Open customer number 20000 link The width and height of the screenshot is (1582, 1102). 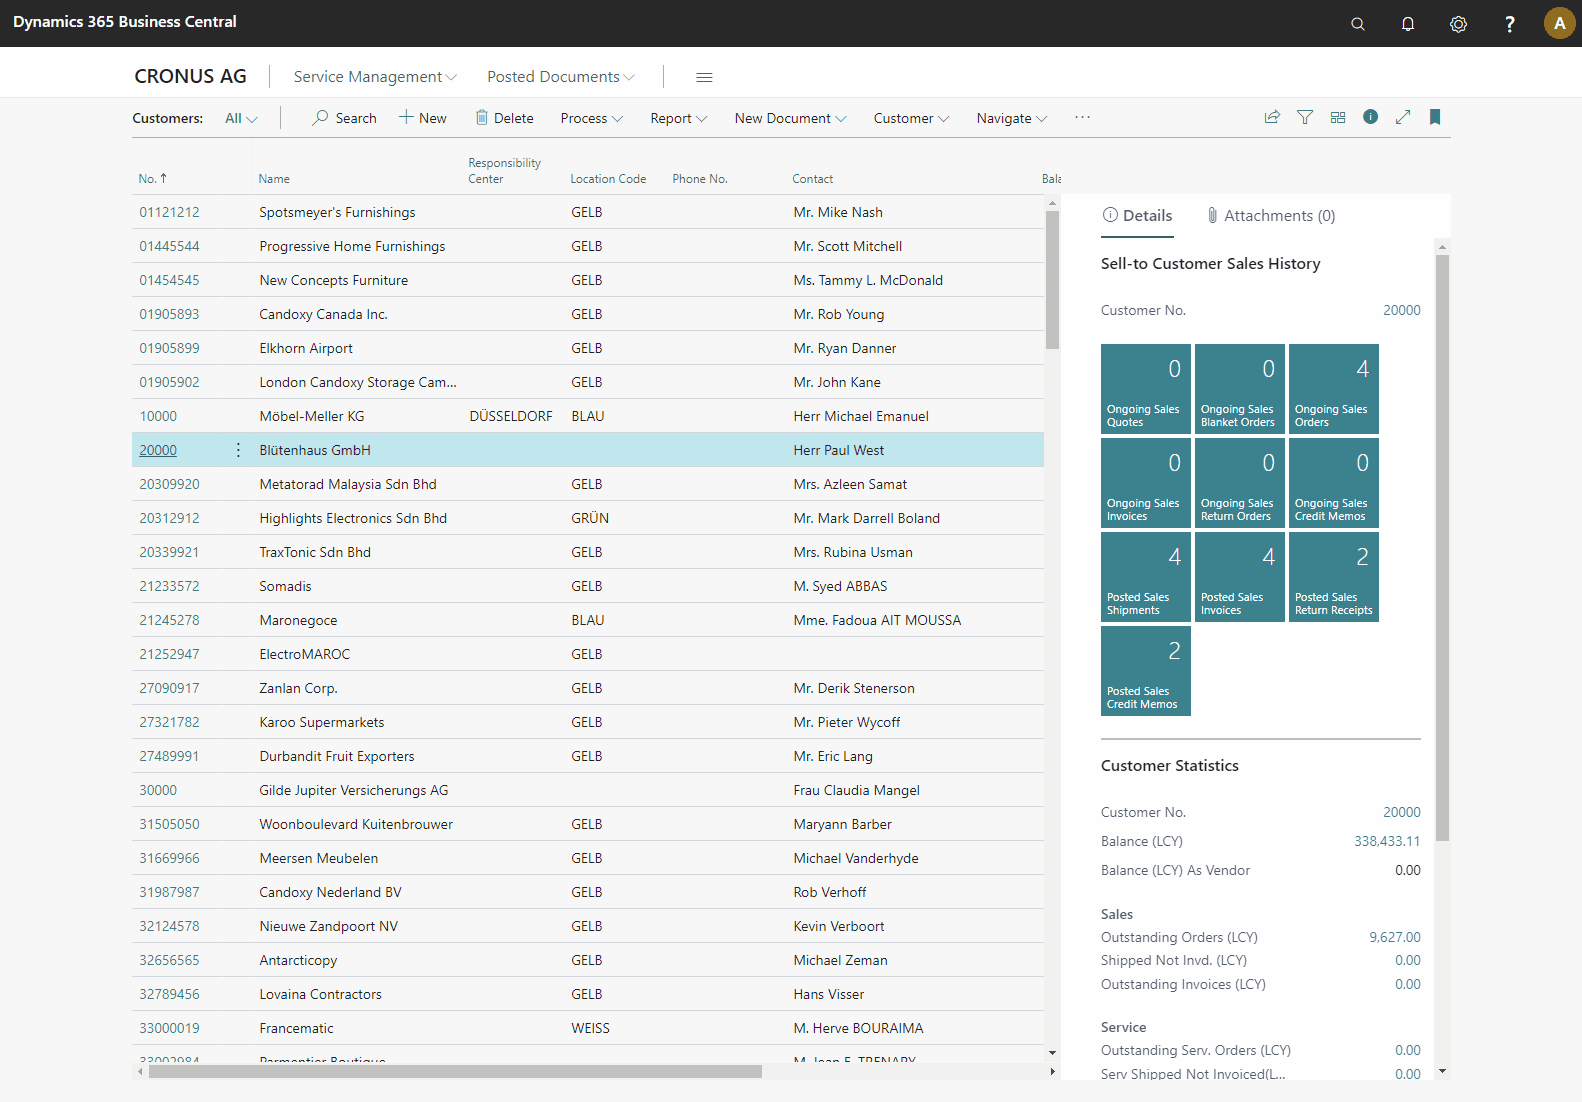158,450
